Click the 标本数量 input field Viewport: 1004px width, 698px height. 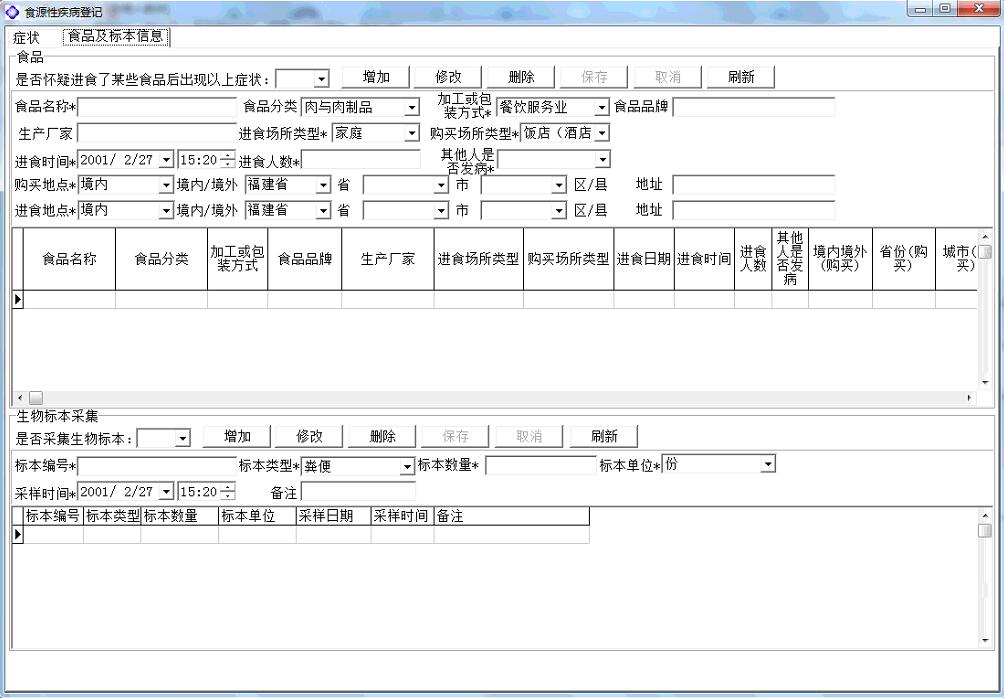pyautogui.click(x=541, y=466)
